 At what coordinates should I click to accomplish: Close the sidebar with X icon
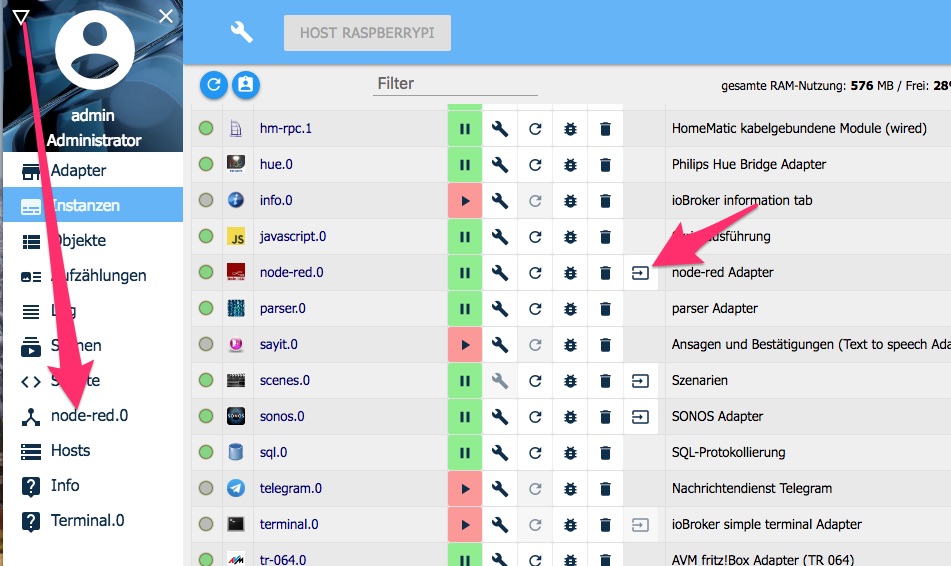click(x=166, y=16)
